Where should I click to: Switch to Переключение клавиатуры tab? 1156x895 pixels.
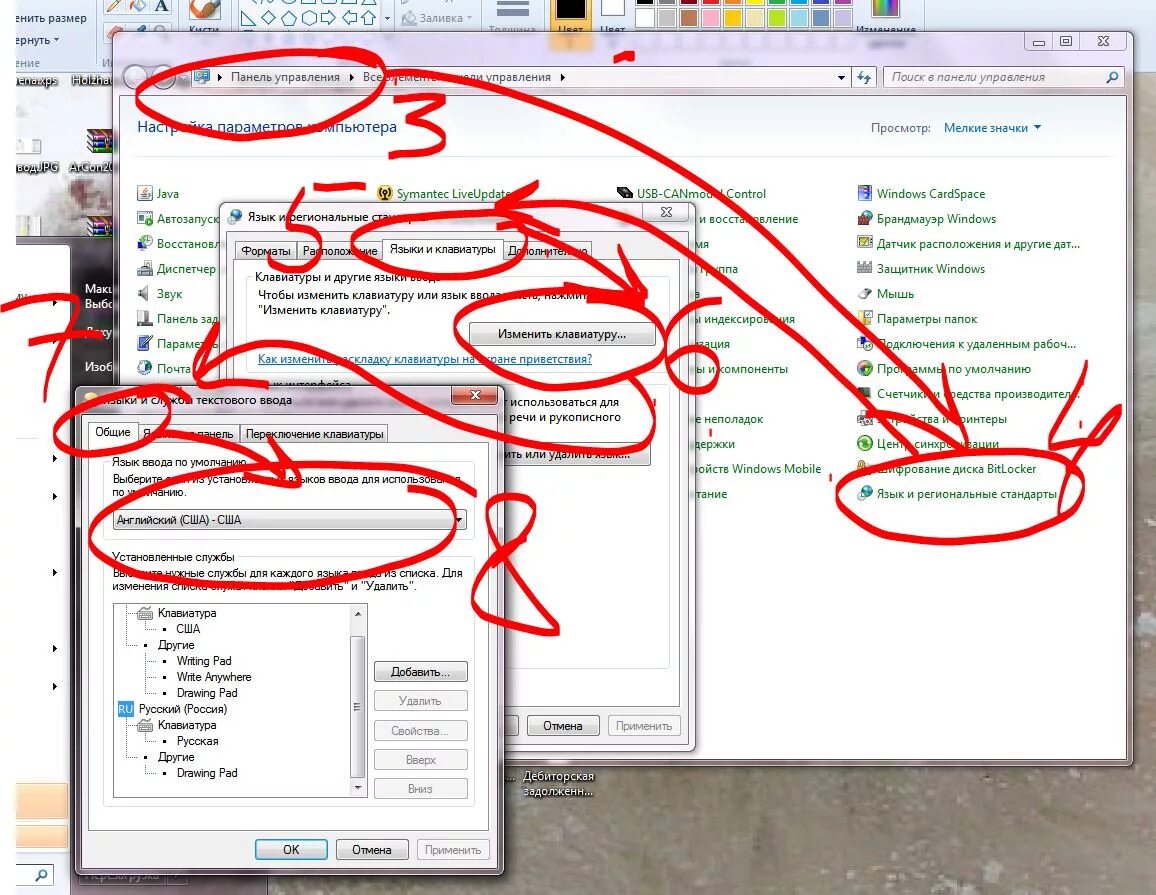point(315,434)
